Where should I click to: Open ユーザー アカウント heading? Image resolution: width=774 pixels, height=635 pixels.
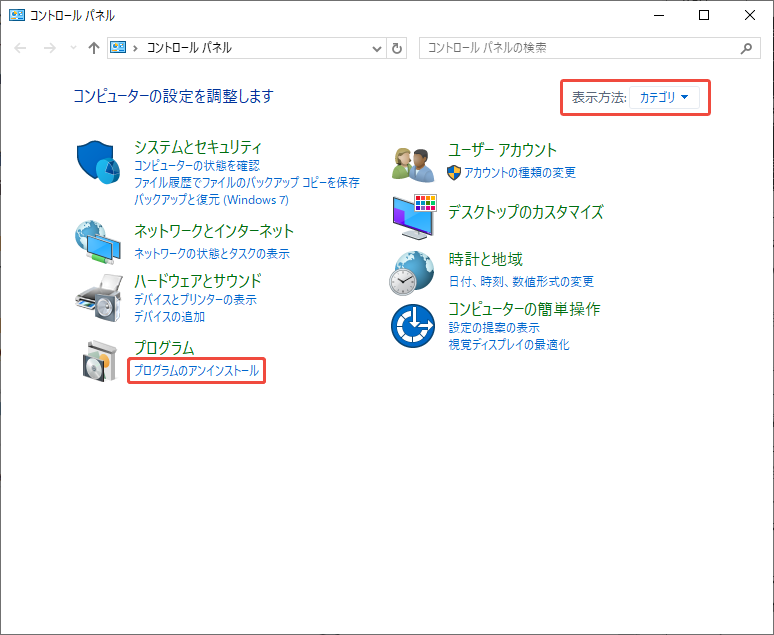tap(502, 150)
